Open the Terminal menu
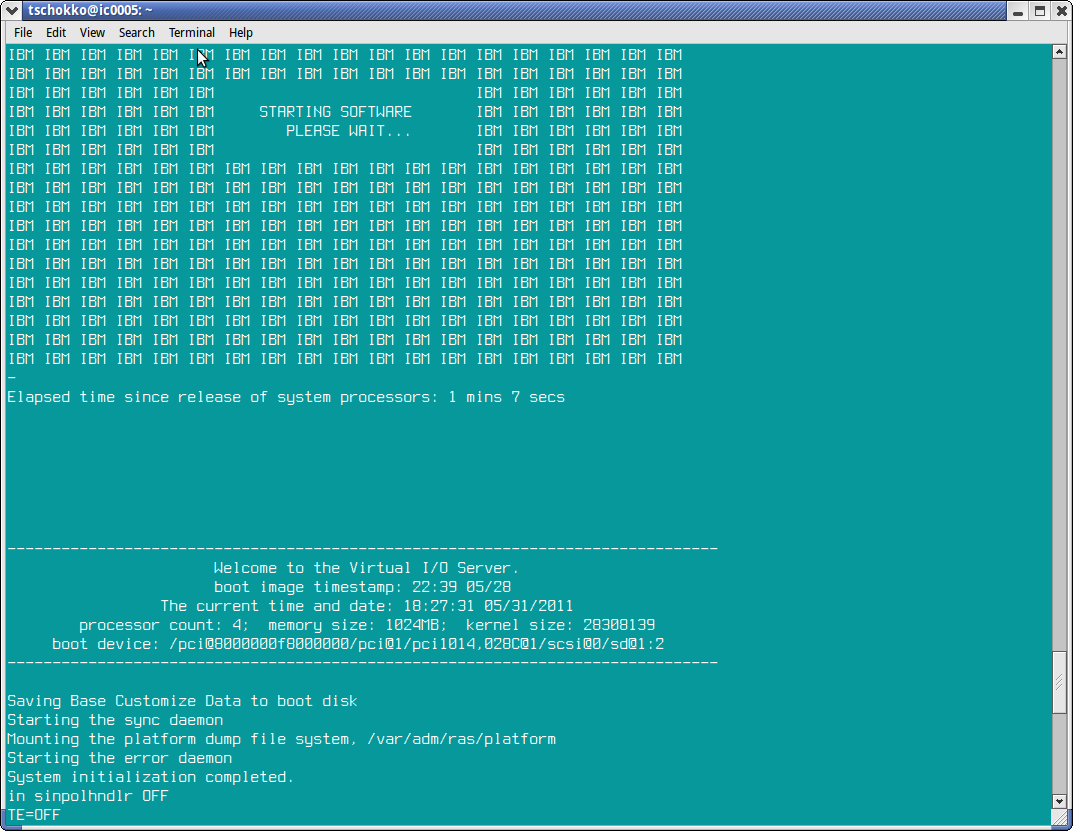The image size is (1073, 831). click(192, 33)
